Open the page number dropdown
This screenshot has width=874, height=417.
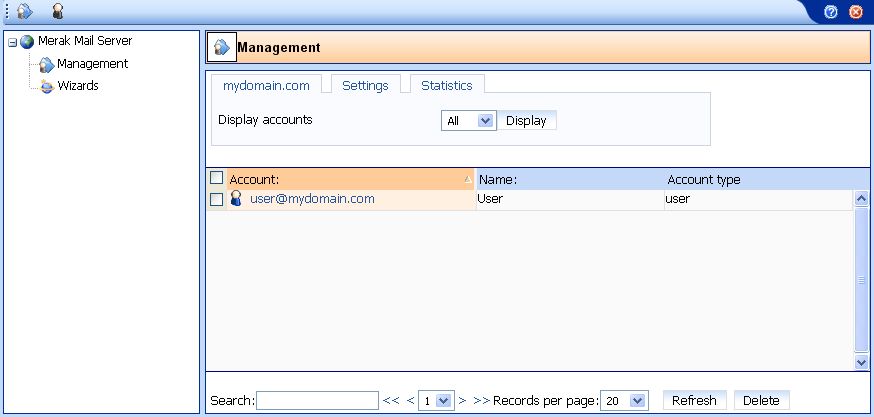pyautogui.click(x=436, y=400)
